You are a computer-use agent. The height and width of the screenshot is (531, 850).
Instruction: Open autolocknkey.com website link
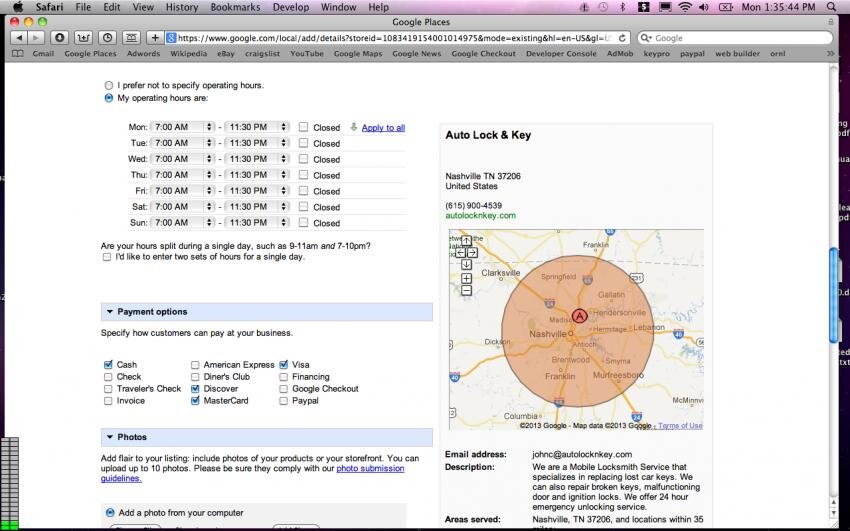(x=480, y=216)
